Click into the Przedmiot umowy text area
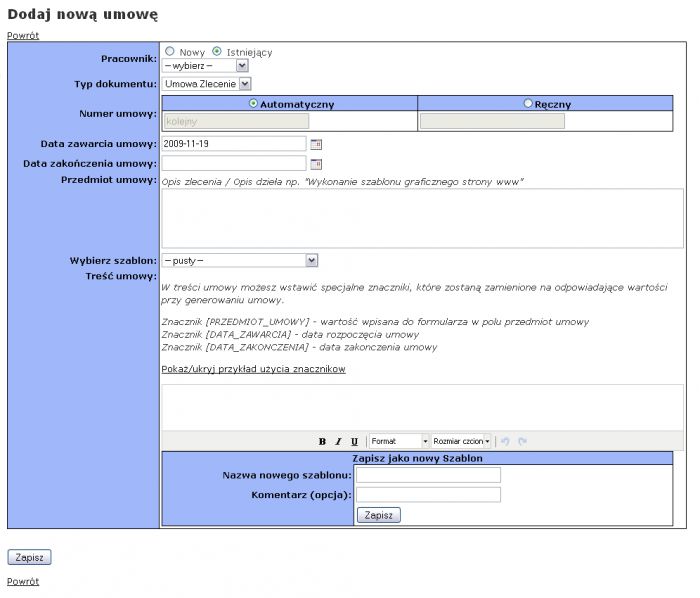Screen dimensions: 700x598 (422, 218)
